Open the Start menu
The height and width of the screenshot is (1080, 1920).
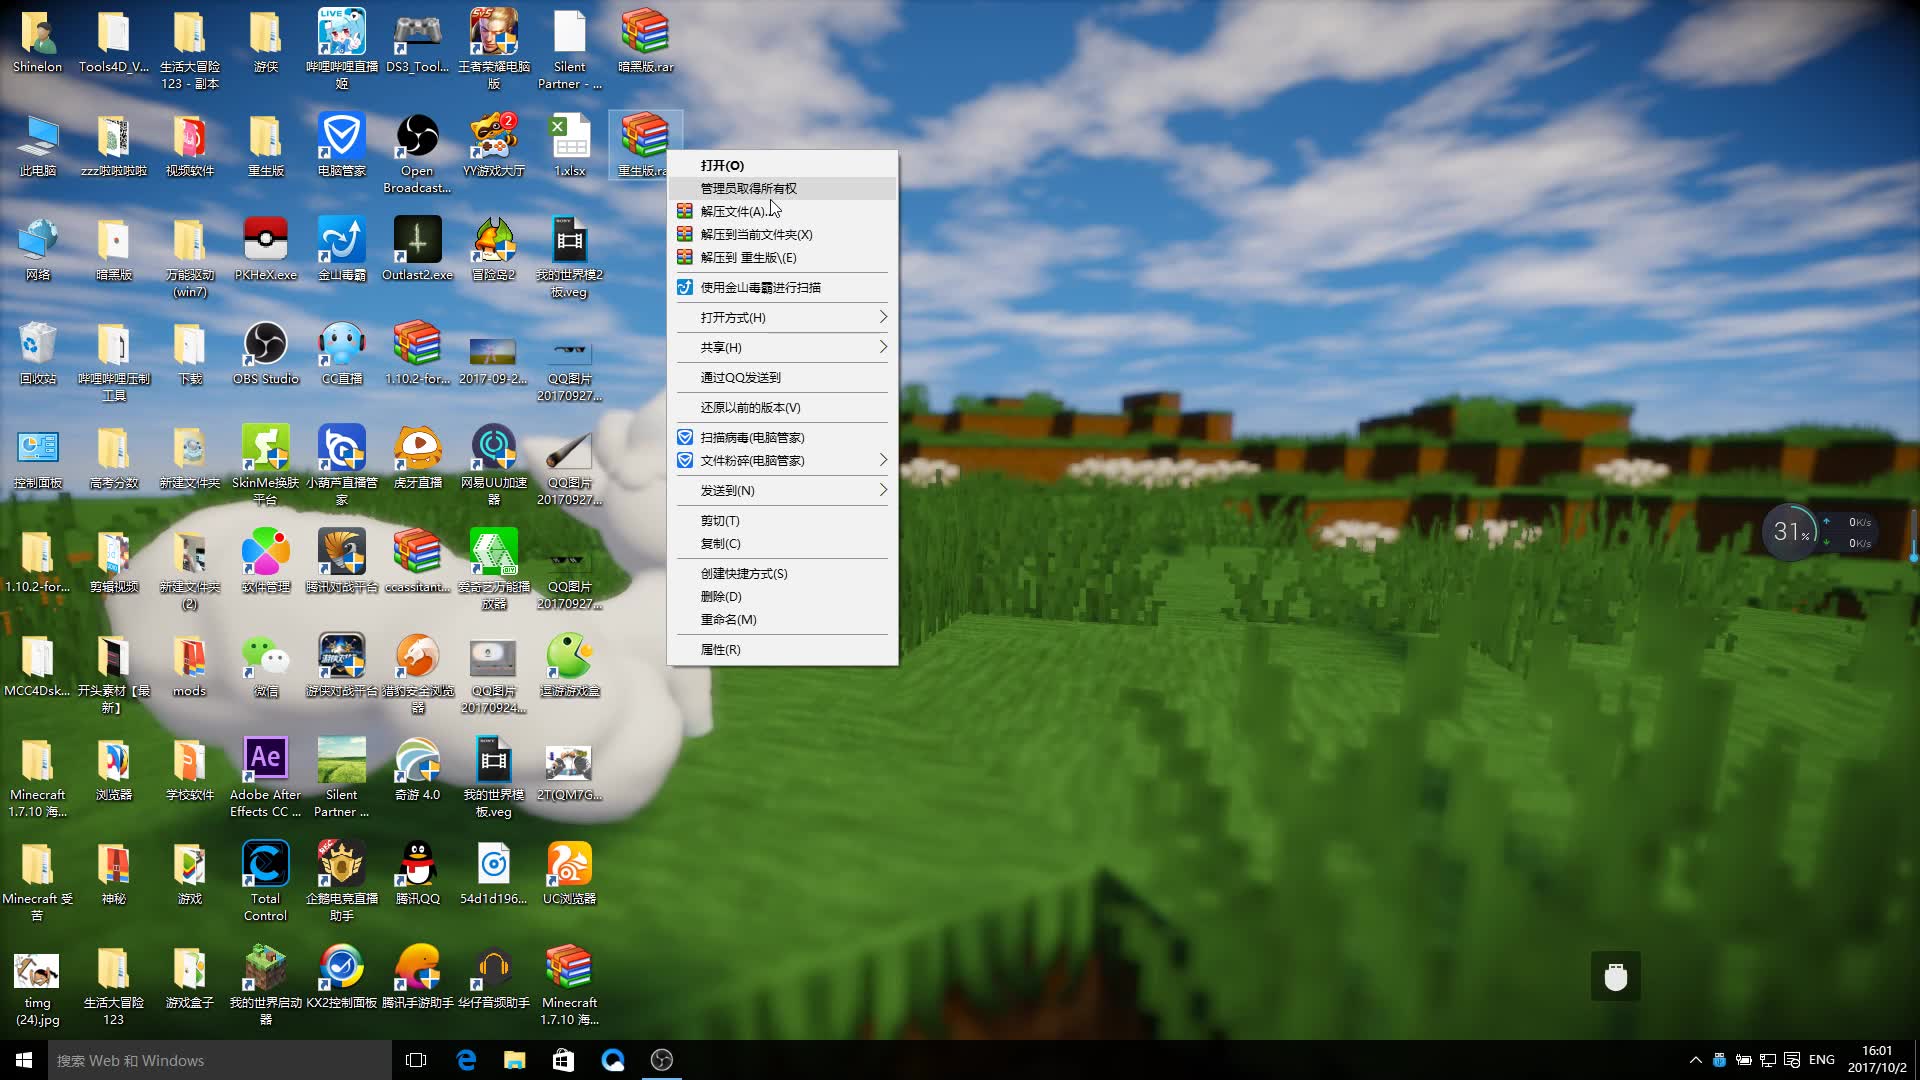[x=24, y=1060]
